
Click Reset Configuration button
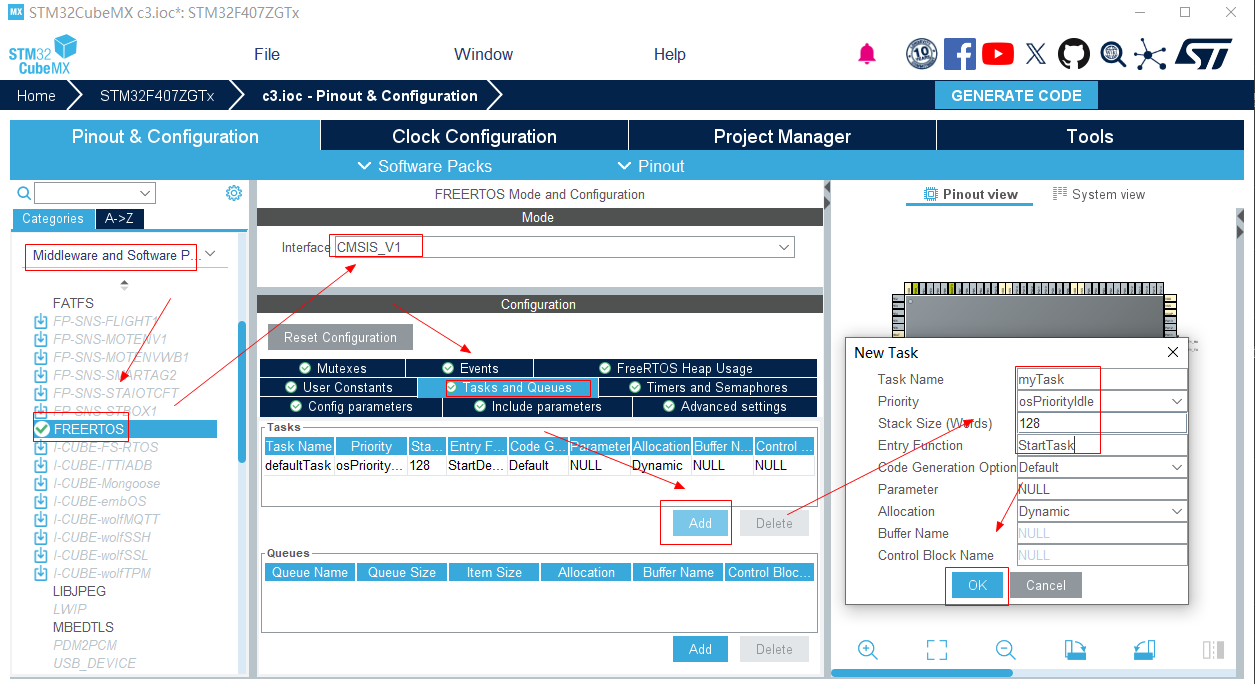[340, 337]
